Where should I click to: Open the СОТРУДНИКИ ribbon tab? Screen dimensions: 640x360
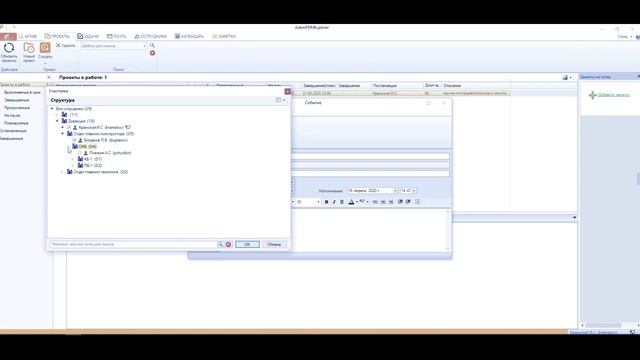tap(151, 36)
